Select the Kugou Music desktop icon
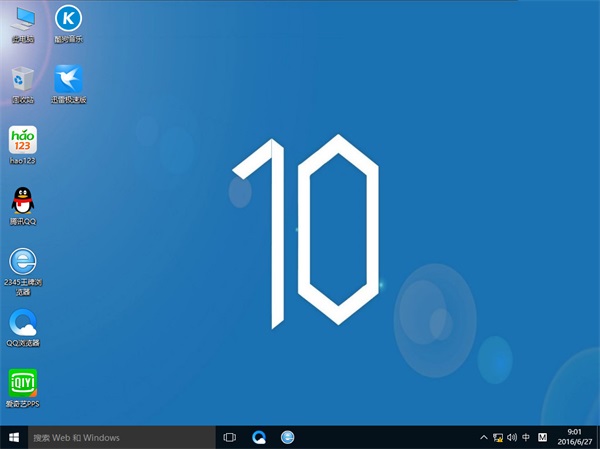Image resolution: width=600 pixels, height=449 pixels. point(68,20)
